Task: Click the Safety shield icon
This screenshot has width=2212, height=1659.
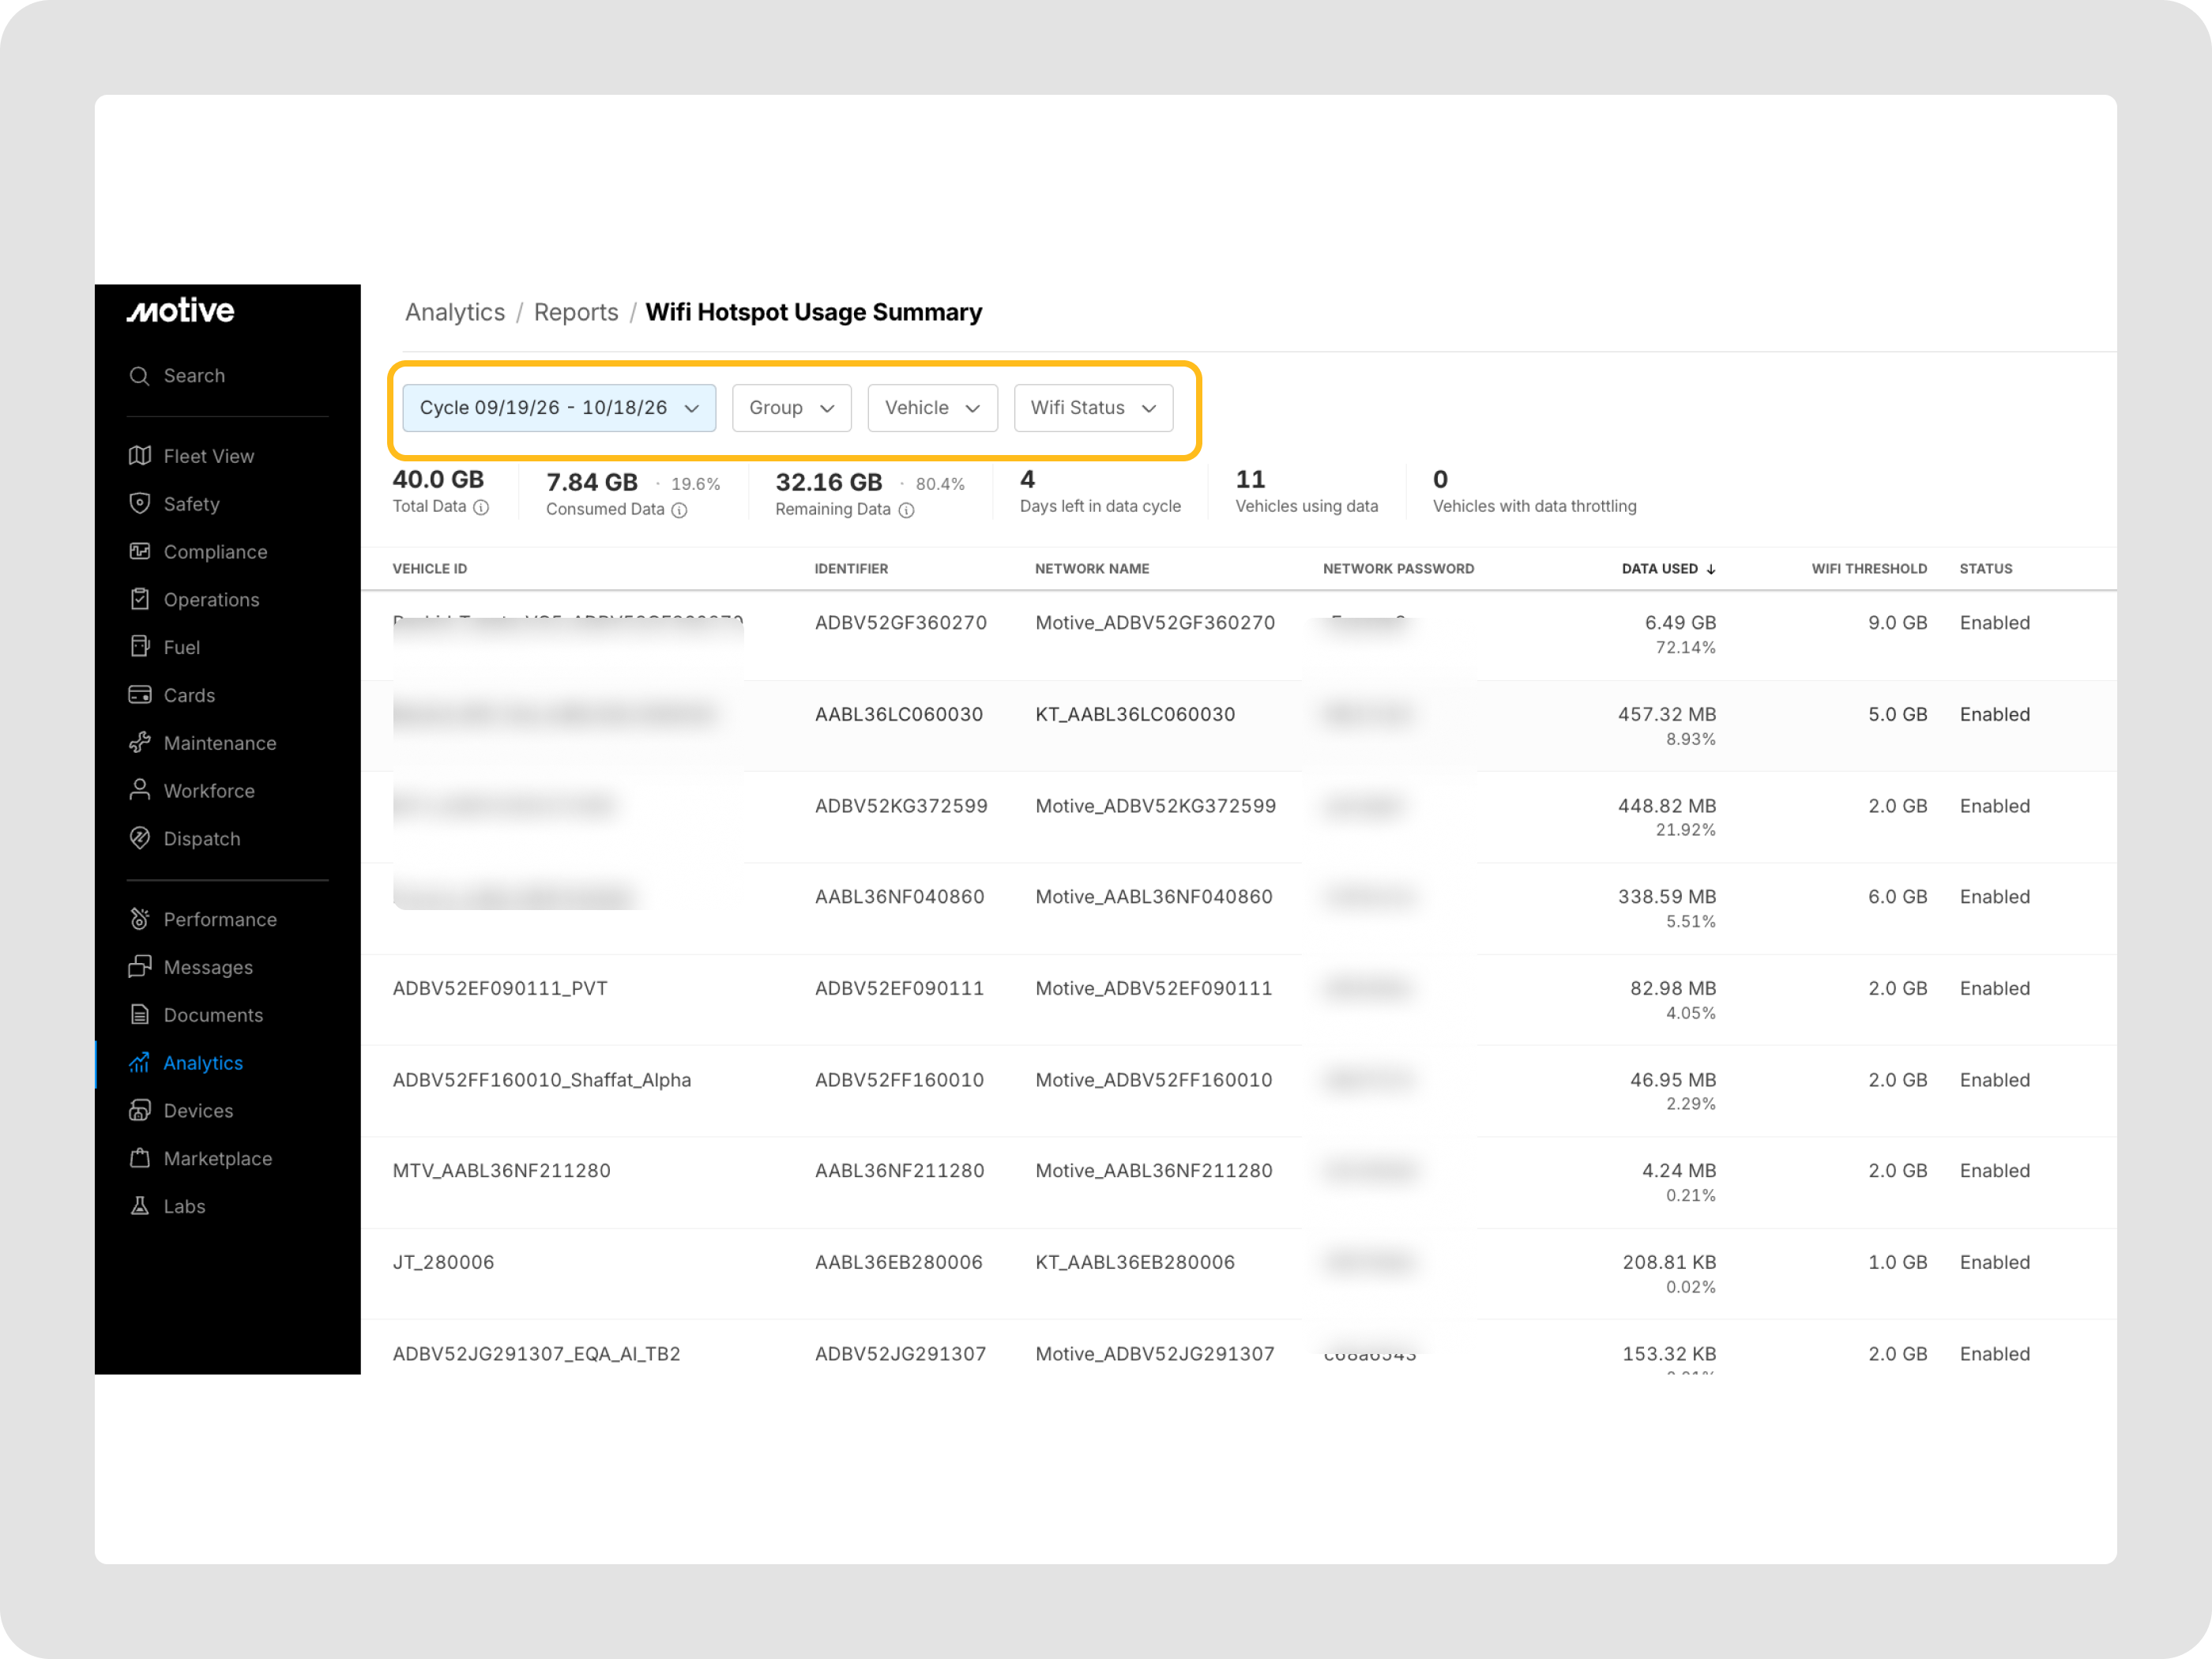Action: click(x=140, y=503)
